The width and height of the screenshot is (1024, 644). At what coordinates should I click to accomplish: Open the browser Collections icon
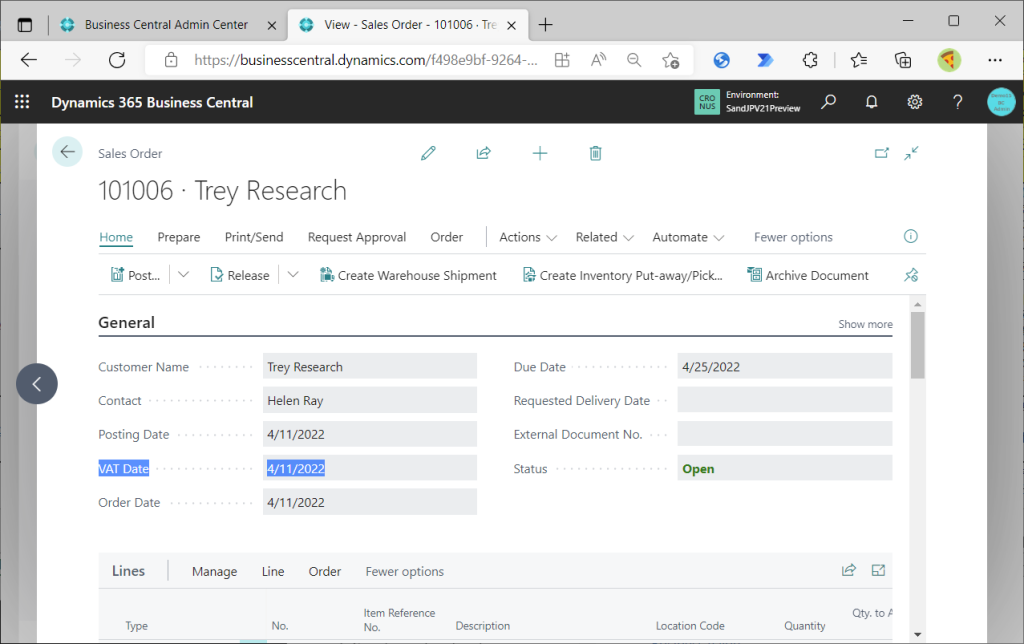click(903, 60)
